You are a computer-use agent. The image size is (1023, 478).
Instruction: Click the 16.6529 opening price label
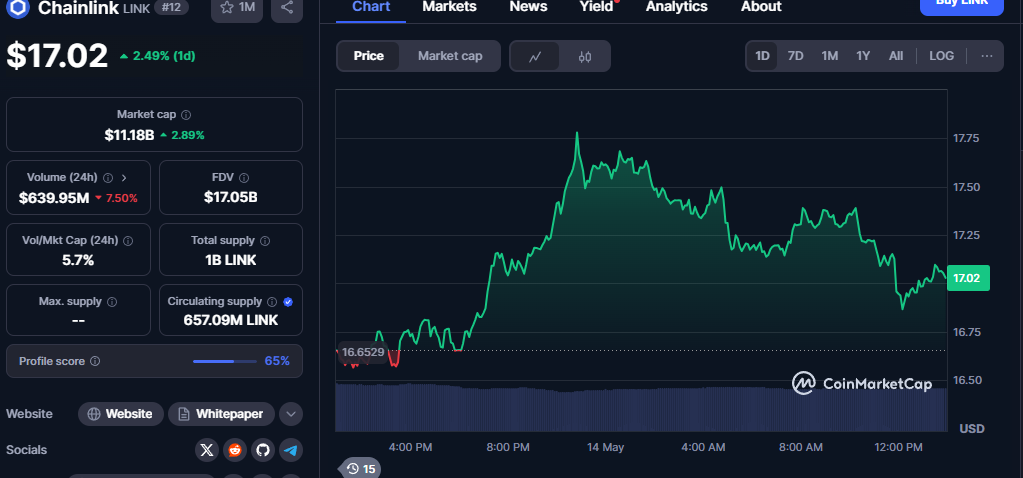coord(363,352)
